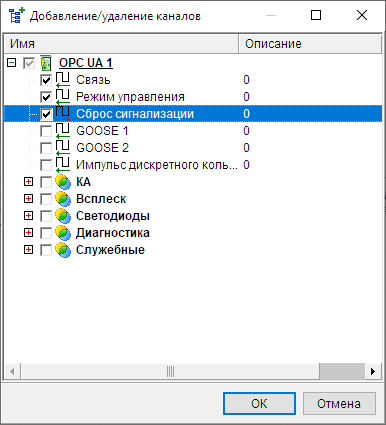Click the horizontal scrollbar right arrow
The image size is (386, 425).
[373, 371]
